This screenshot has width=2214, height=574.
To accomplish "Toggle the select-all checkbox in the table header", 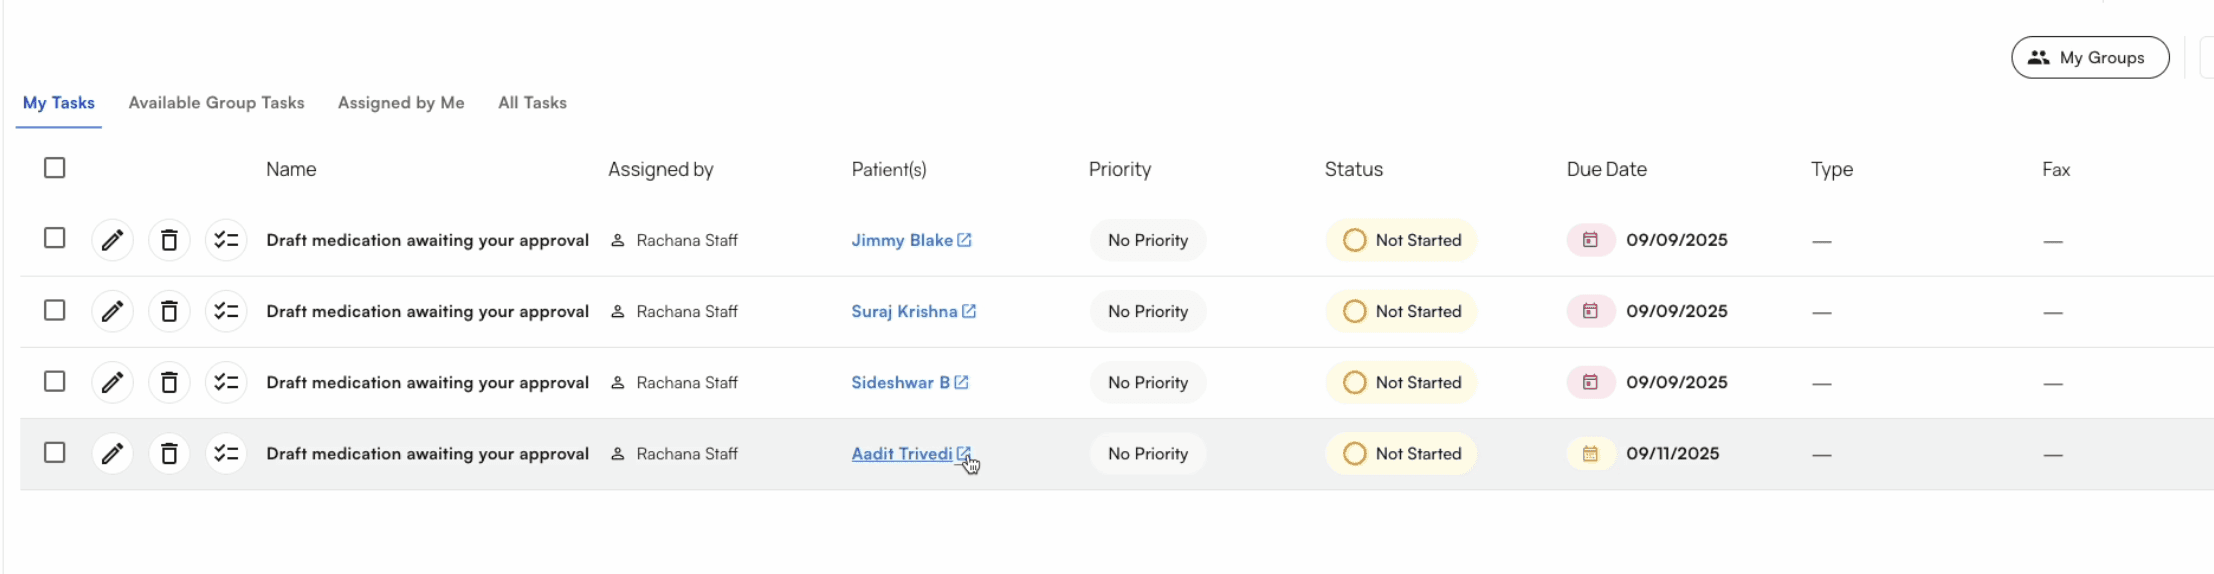I will [x=55, y=168].
